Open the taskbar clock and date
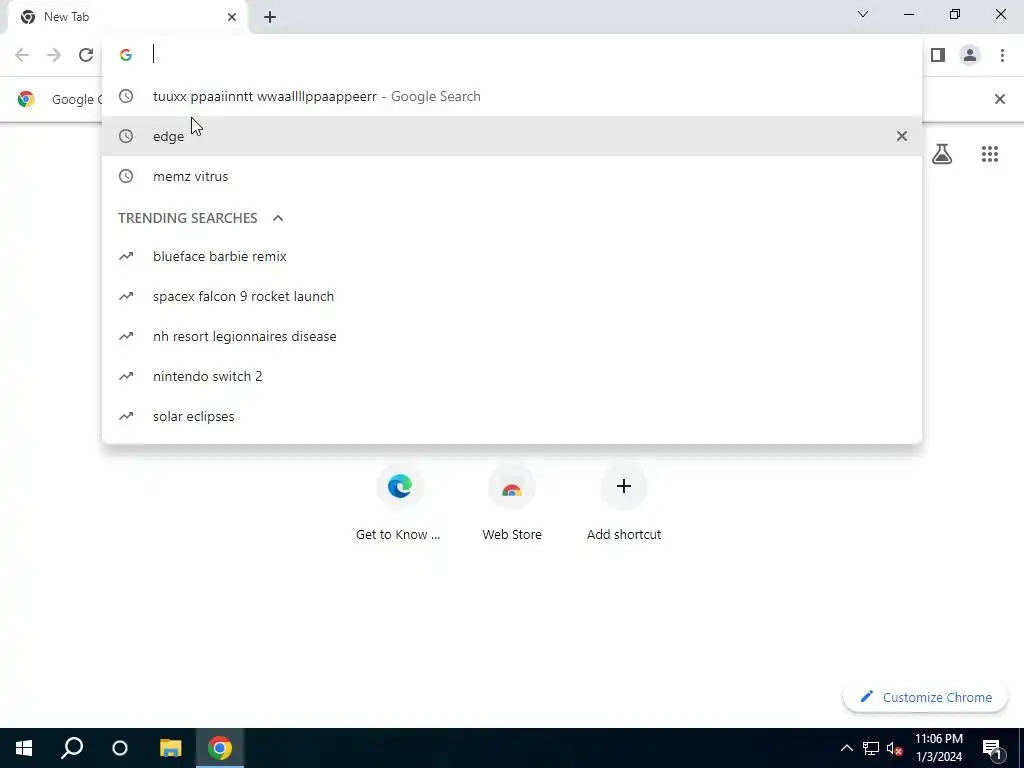The image size is (1024, 768). [938, 748]
